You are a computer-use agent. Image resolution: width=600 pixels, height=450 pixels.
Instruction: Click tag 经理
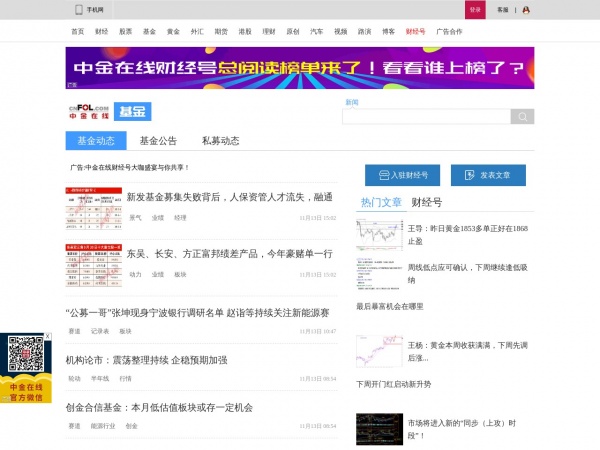[x=180, y=218]
